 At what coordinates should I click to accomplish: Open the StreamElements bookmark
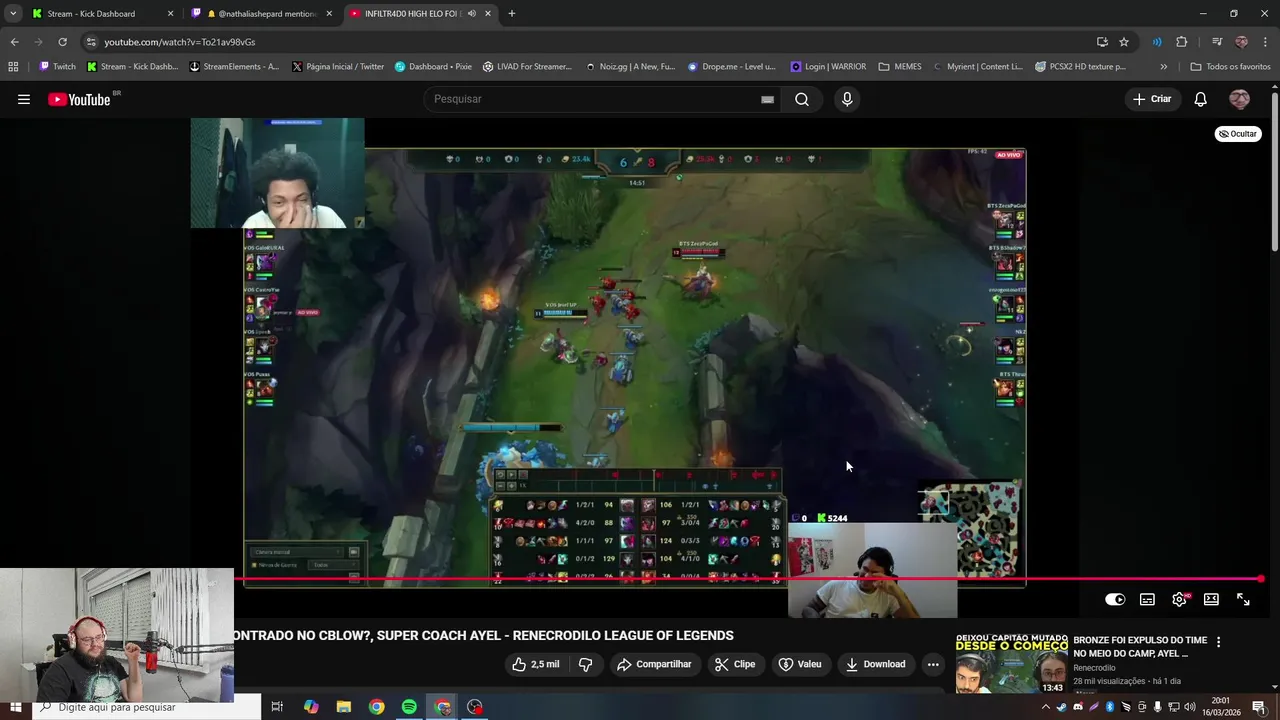point(234,67)
